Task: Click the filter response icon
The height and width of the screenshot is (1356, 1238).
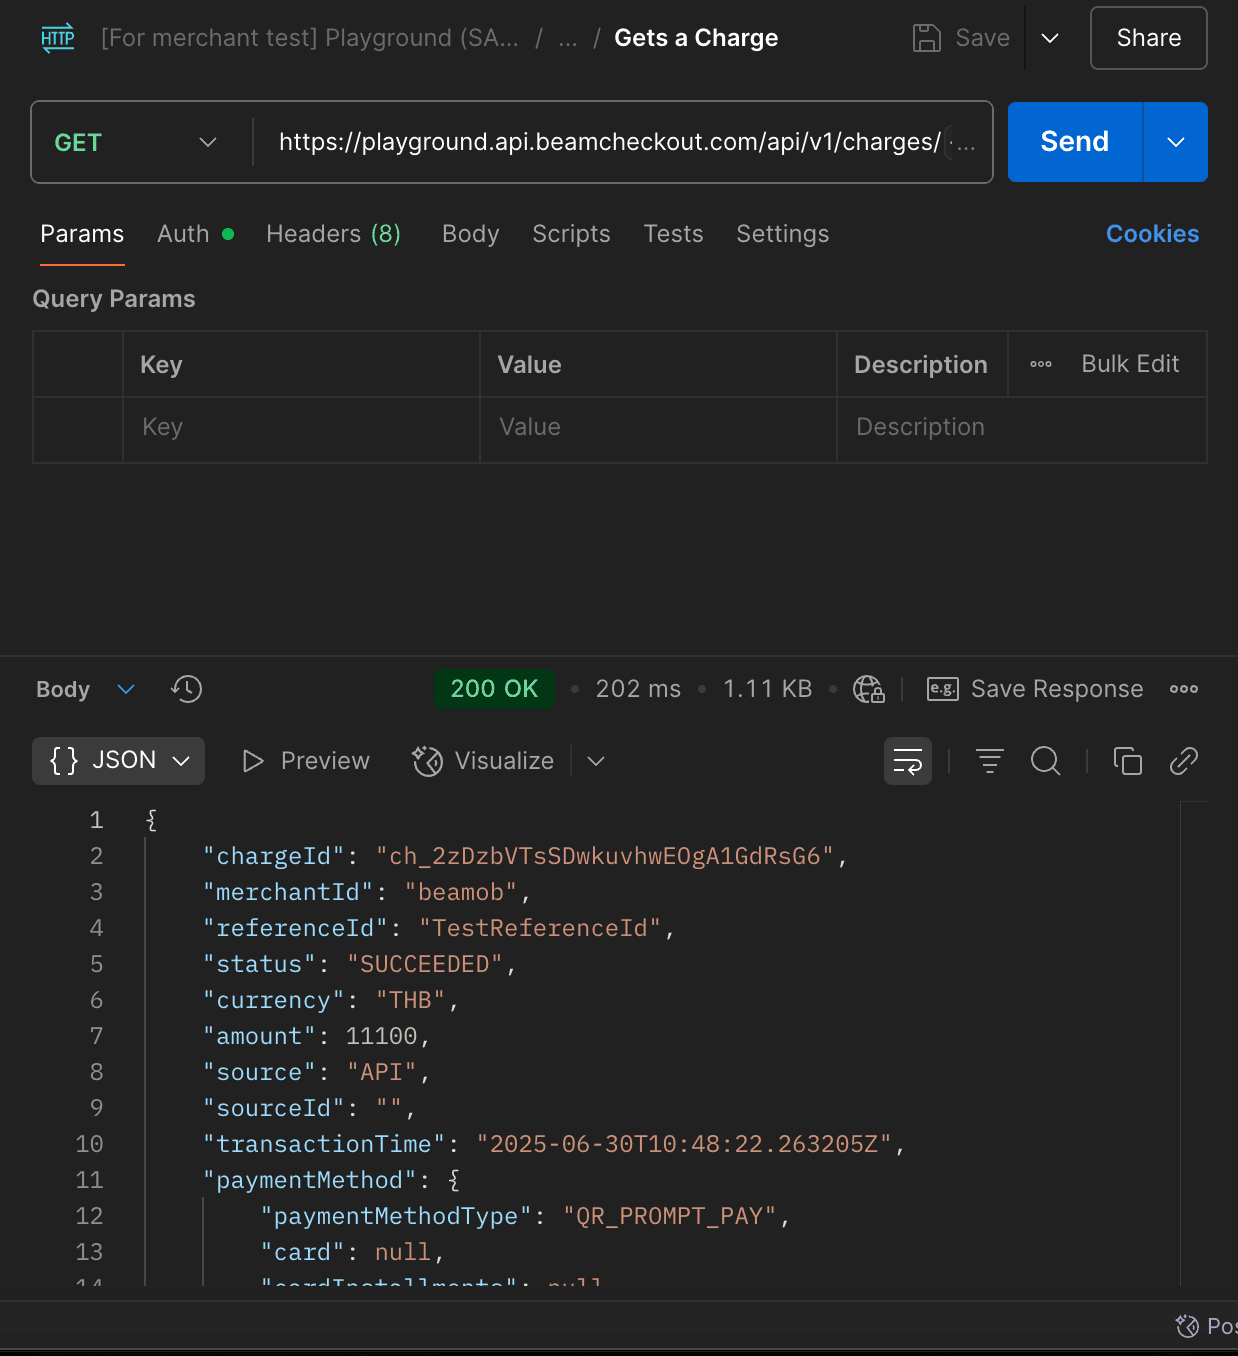Action: coord(989,761)
